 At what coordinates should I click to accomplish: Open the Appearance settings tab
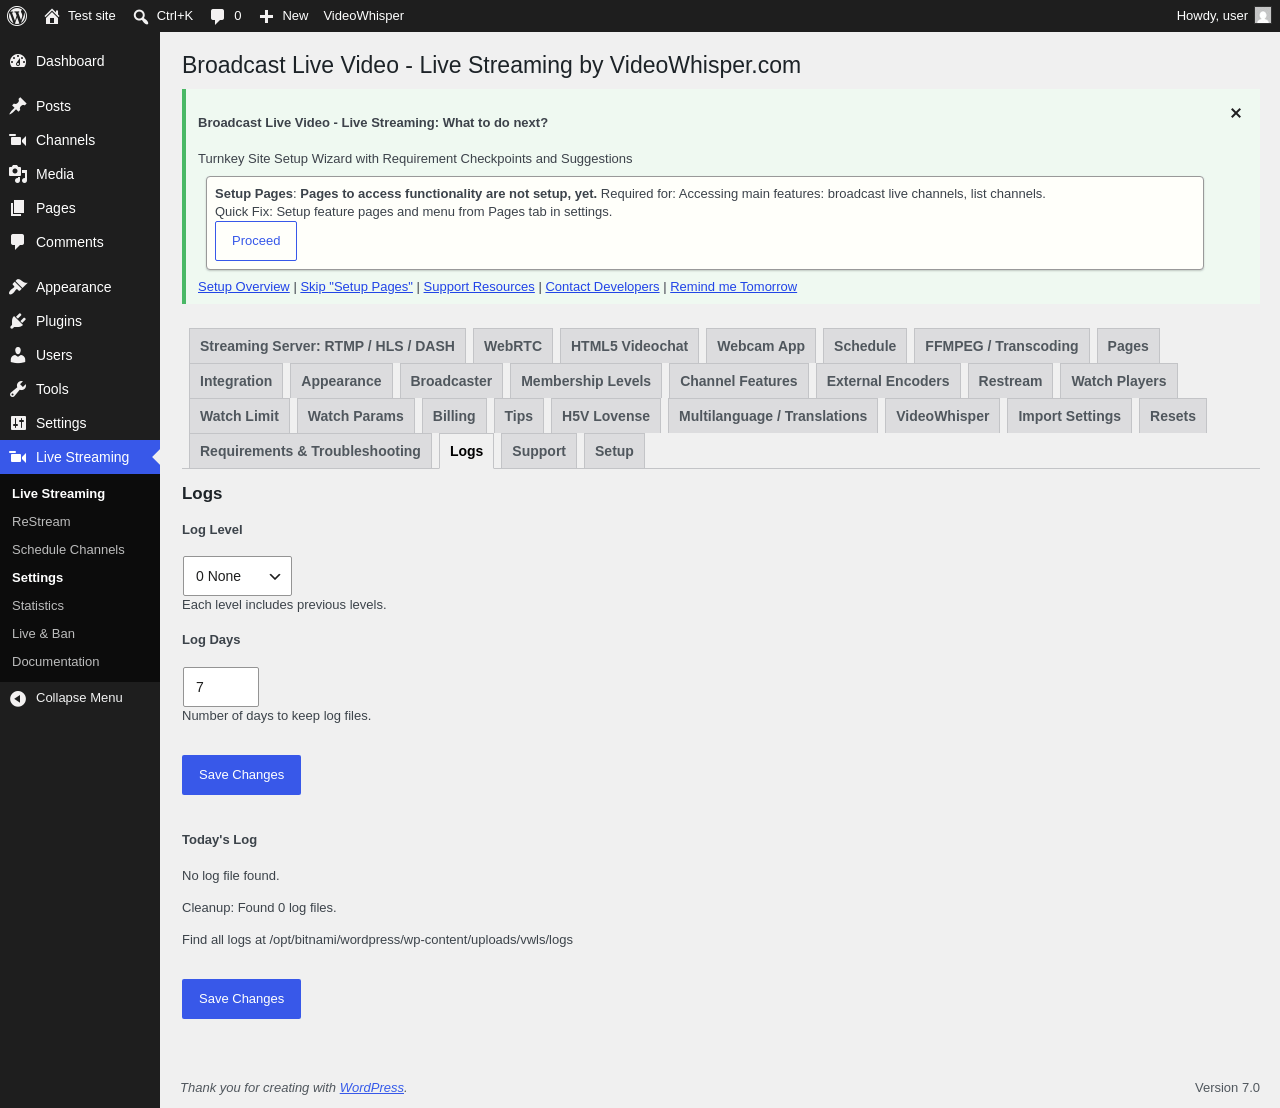click(x=341, y=381)
